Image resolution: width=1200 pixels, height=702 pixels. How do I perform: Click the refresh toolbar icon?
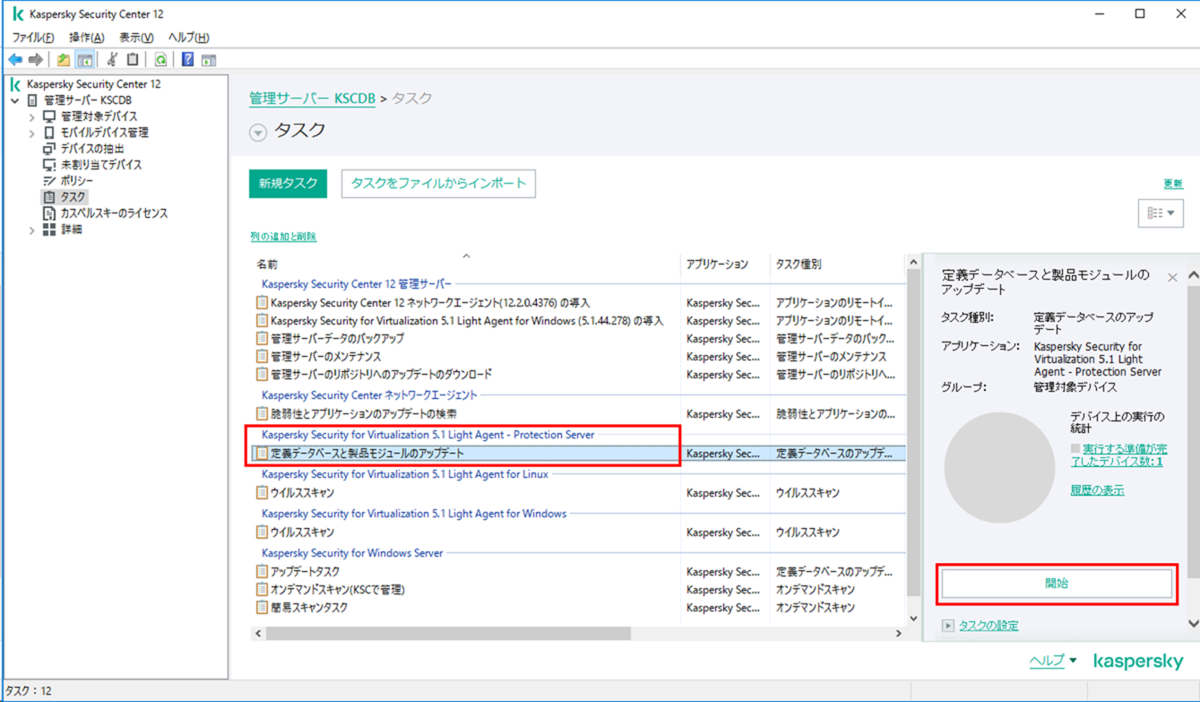(x=161, y=59)
